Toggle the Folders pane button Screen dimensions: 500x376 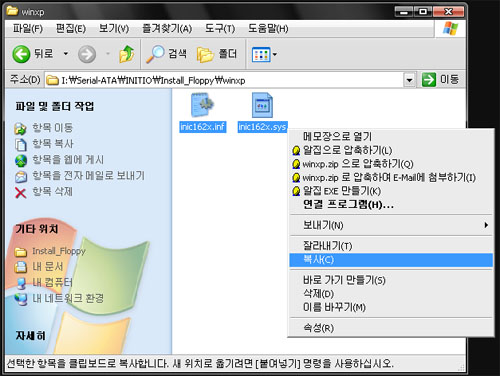217,54
